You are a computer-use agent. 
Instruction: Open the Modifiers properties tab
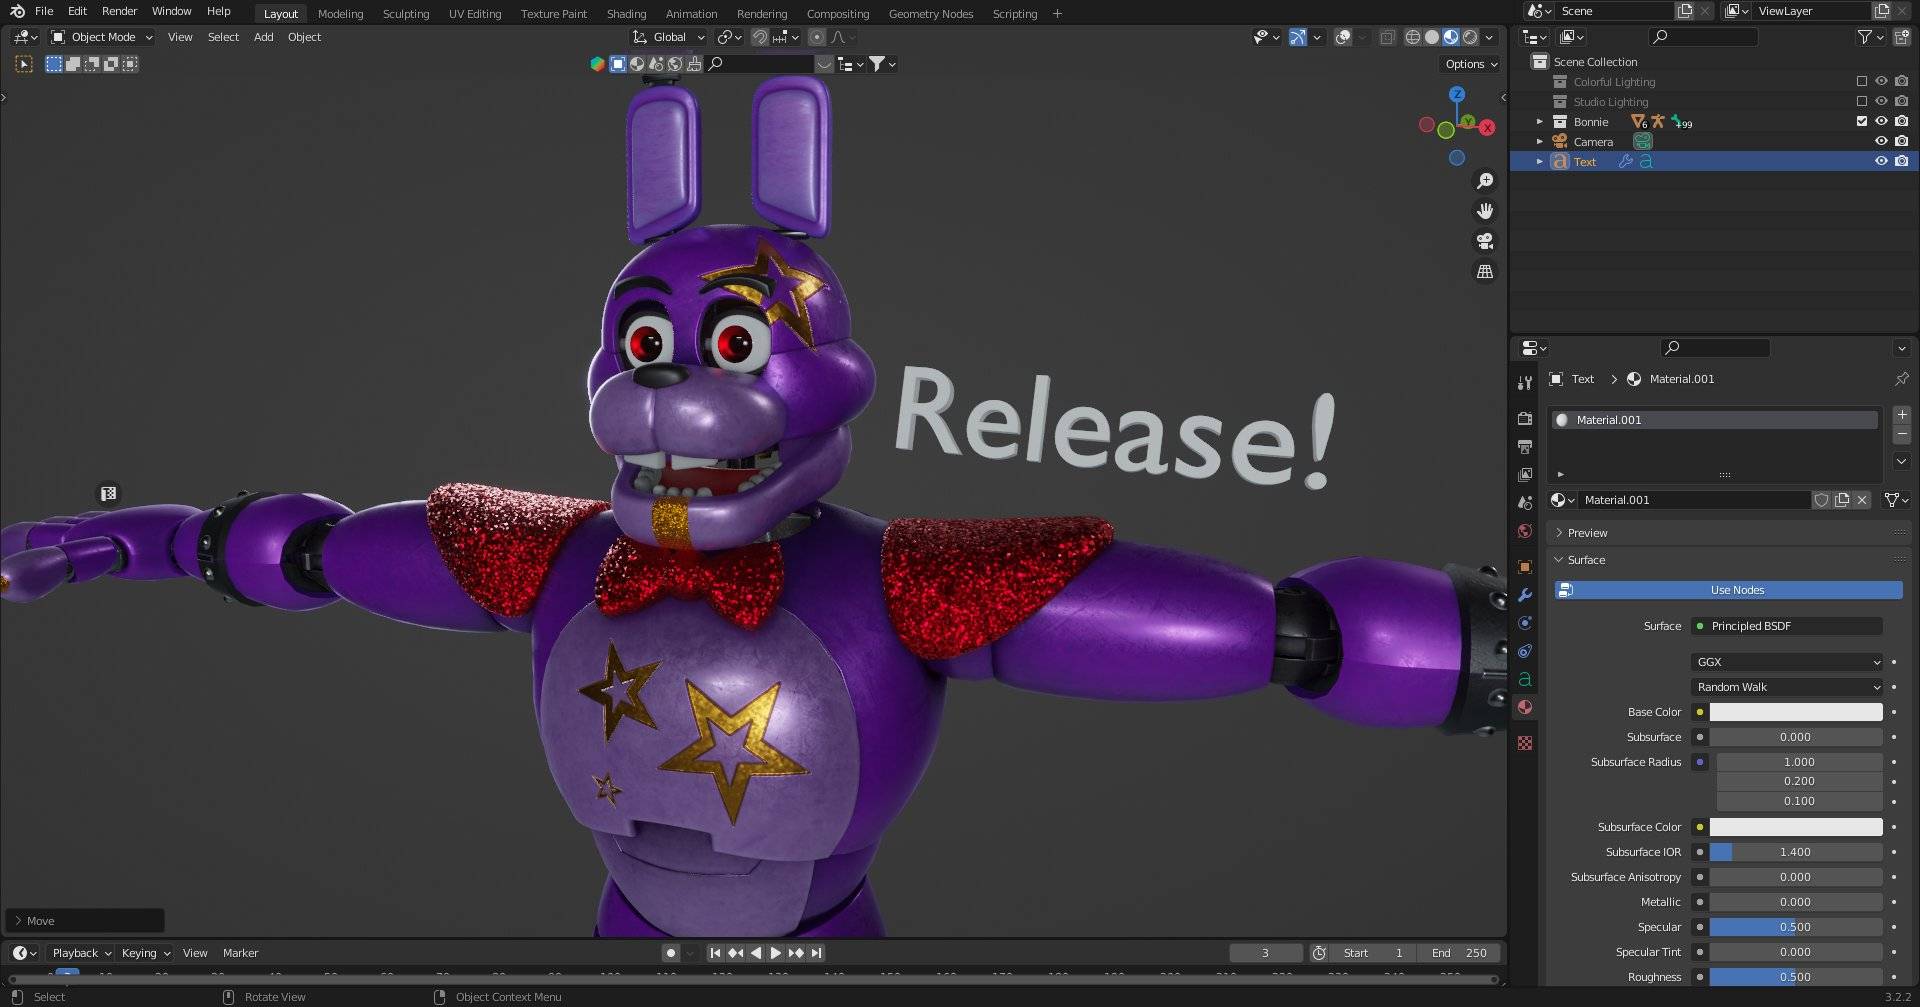tap(1524, 595)
